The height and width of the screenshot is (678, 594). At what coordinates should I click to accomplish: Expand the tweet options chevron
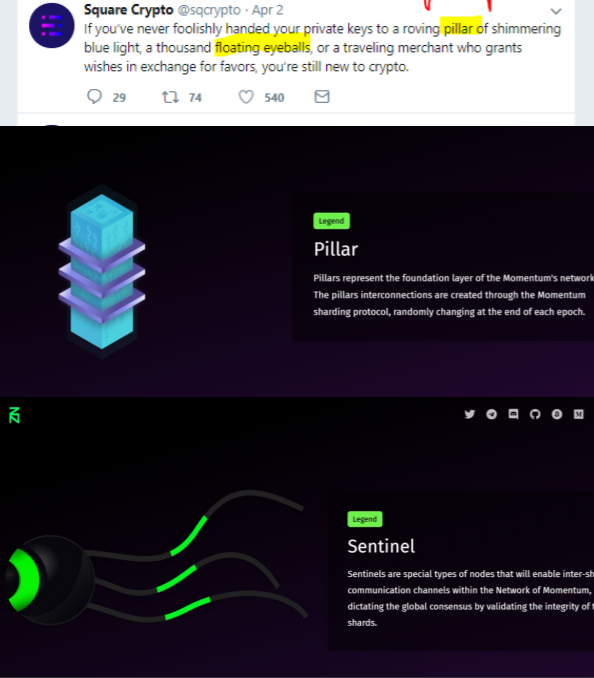click(556, 11)
